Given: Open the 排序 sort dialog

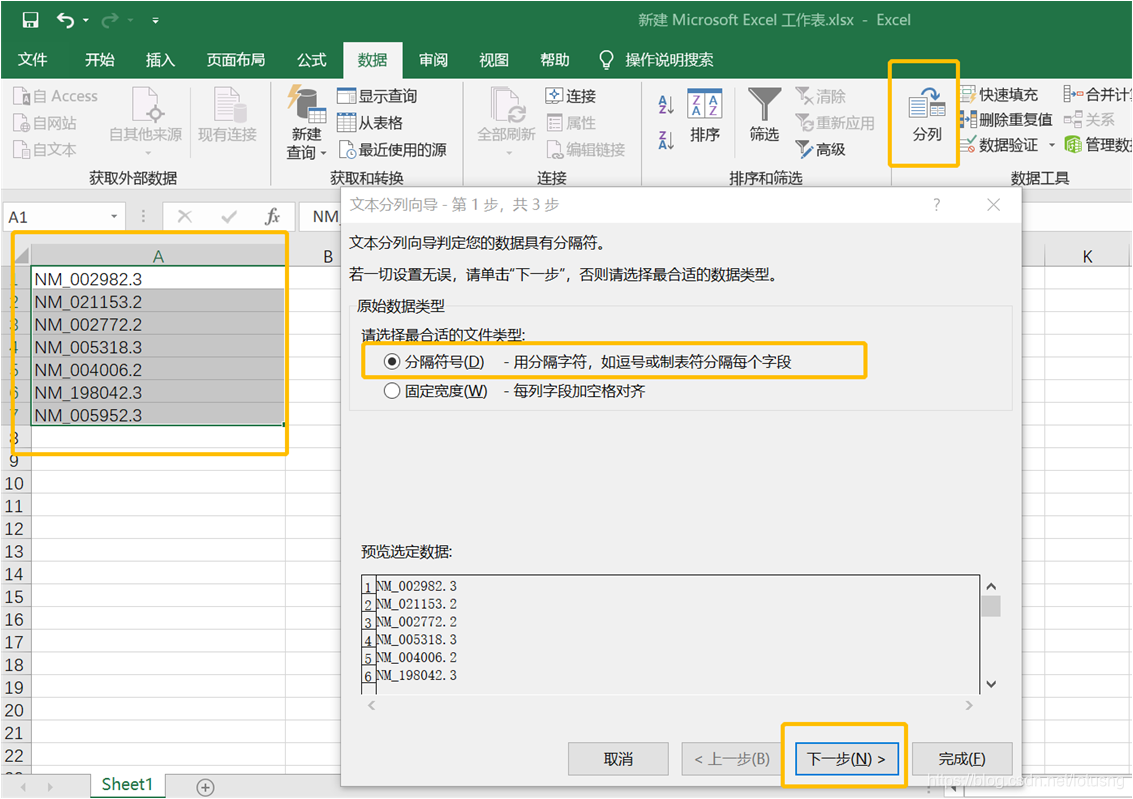Looking at the screenshot, I should (705, 116).
